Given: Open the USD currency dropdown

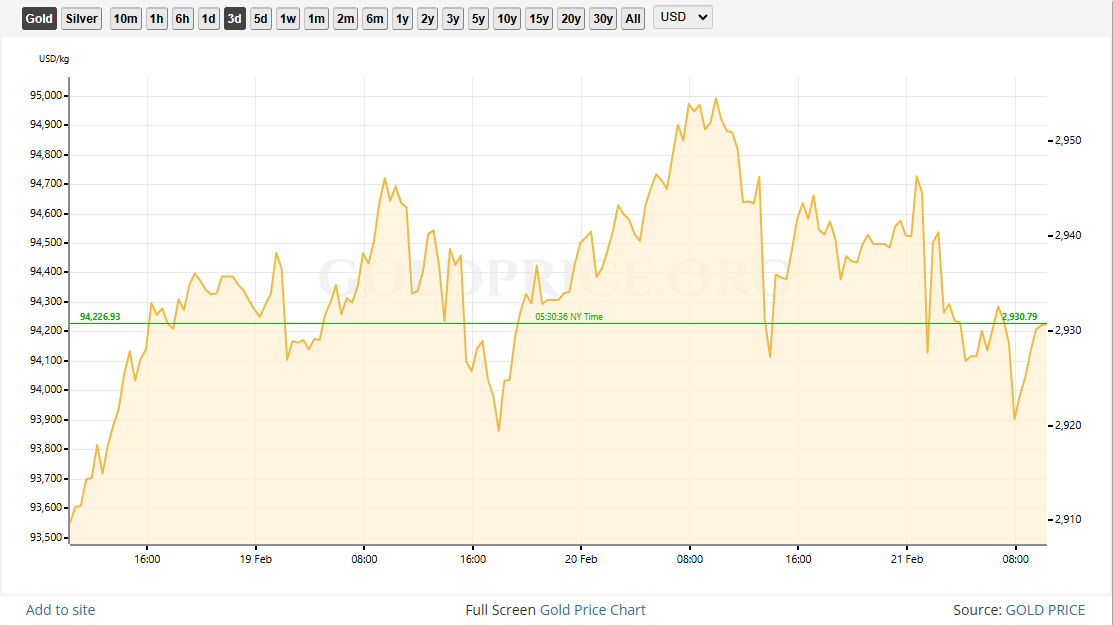Looking at the screenshot, I should coord(682,17).
